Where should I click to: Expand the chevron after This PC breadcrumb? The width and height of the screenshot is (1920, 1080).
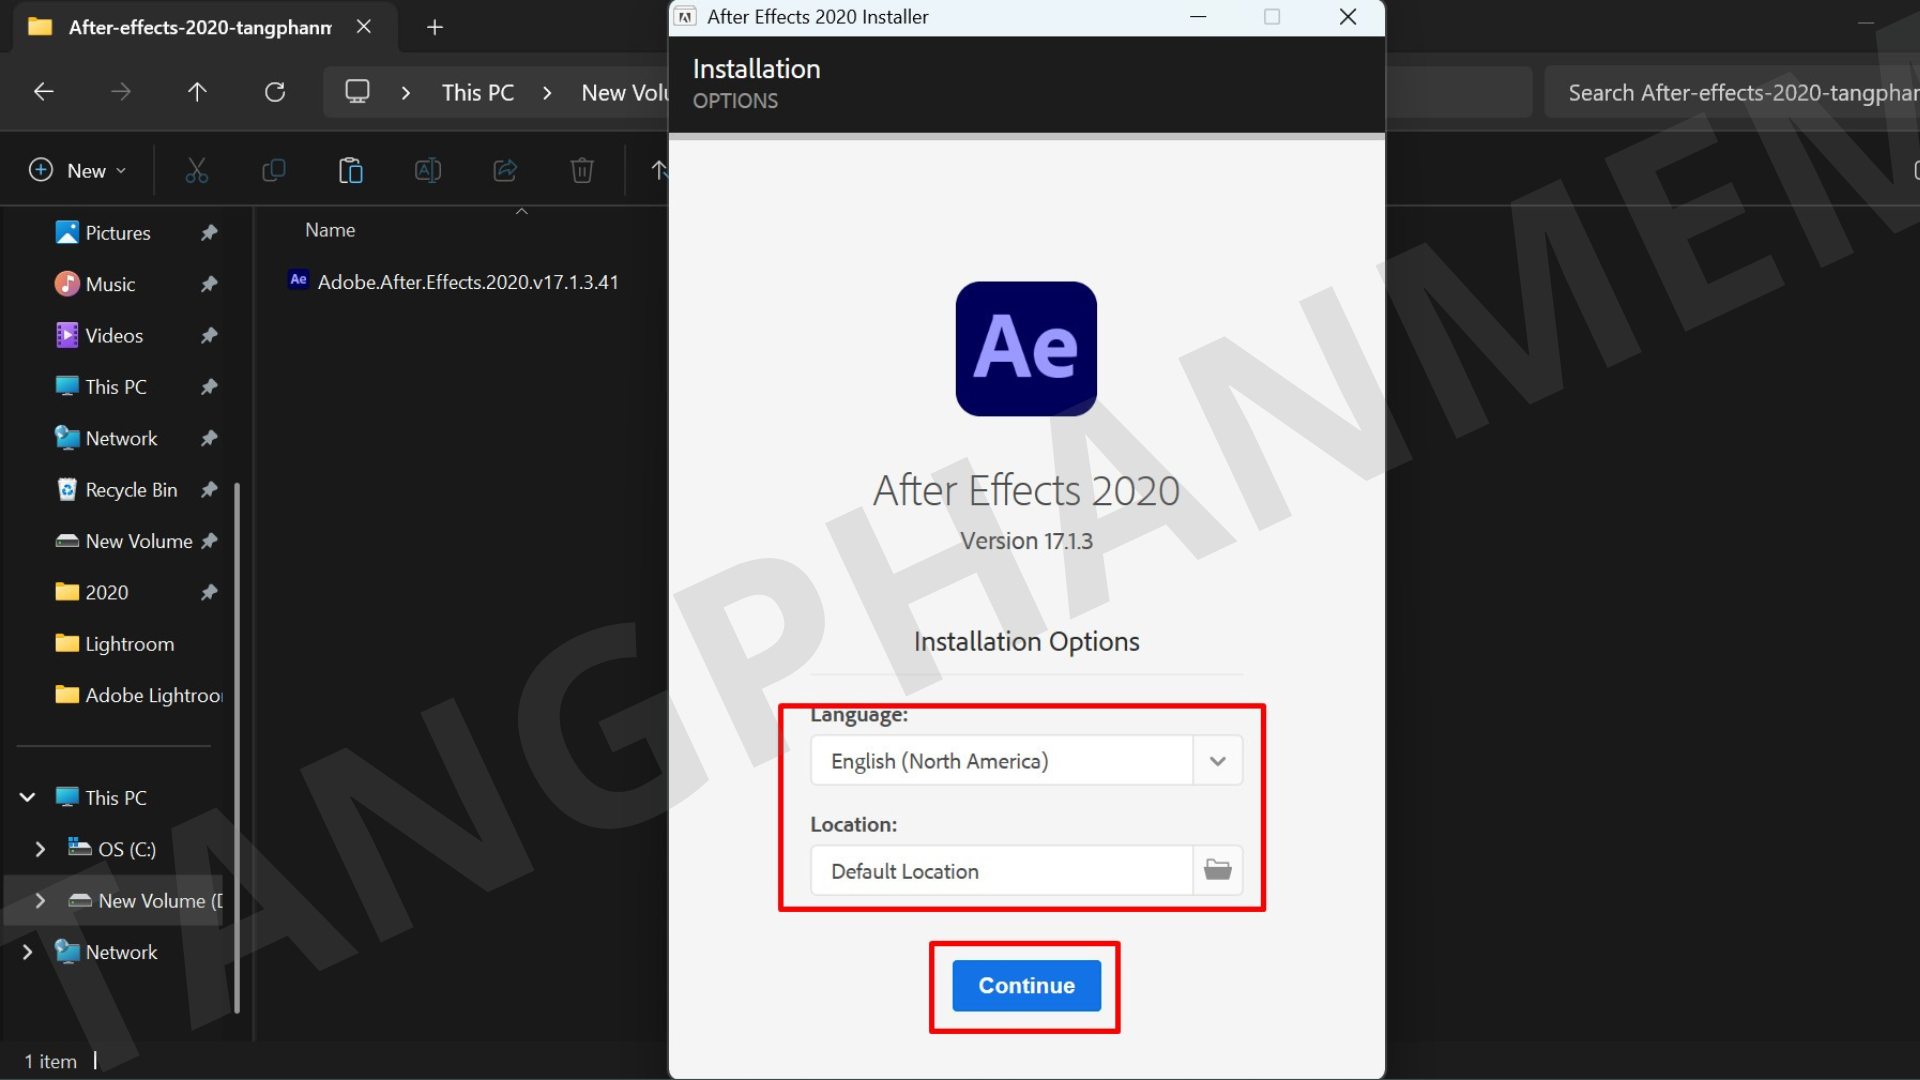point(547,93)
